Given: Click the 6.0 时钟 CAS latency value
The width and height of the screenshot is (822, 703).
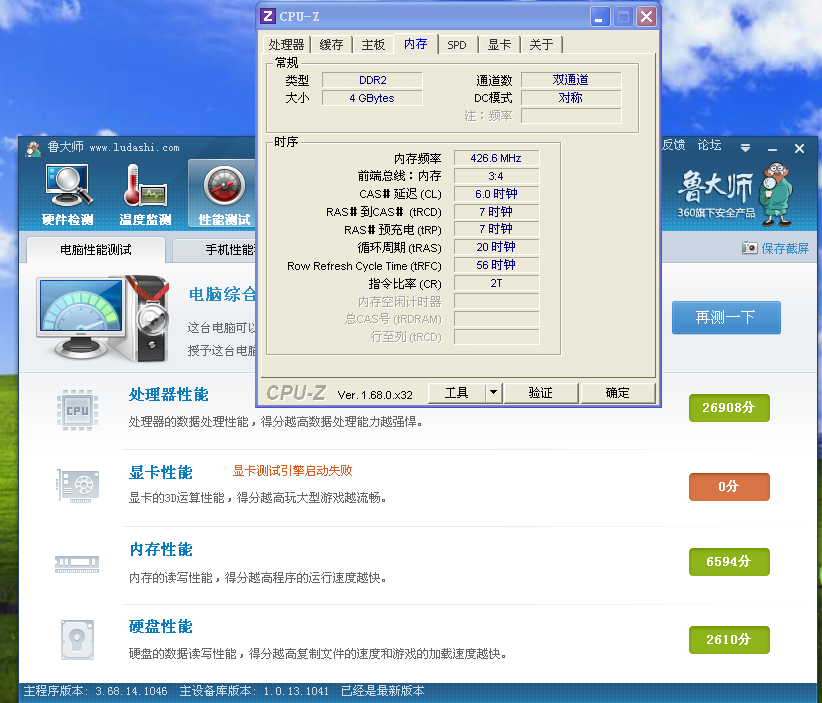Looking at the screenshot, I should (x=496, y=194).
